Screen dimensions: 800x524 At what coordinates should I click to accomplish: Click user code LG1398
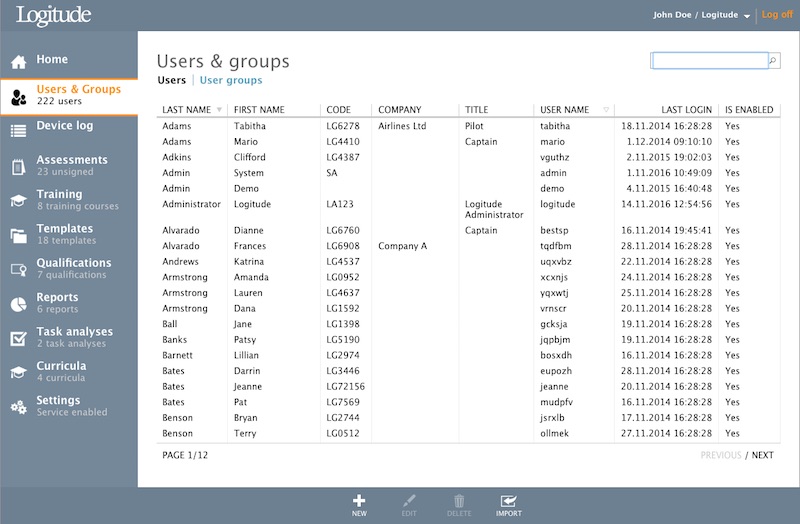click(x=343, y=324)
